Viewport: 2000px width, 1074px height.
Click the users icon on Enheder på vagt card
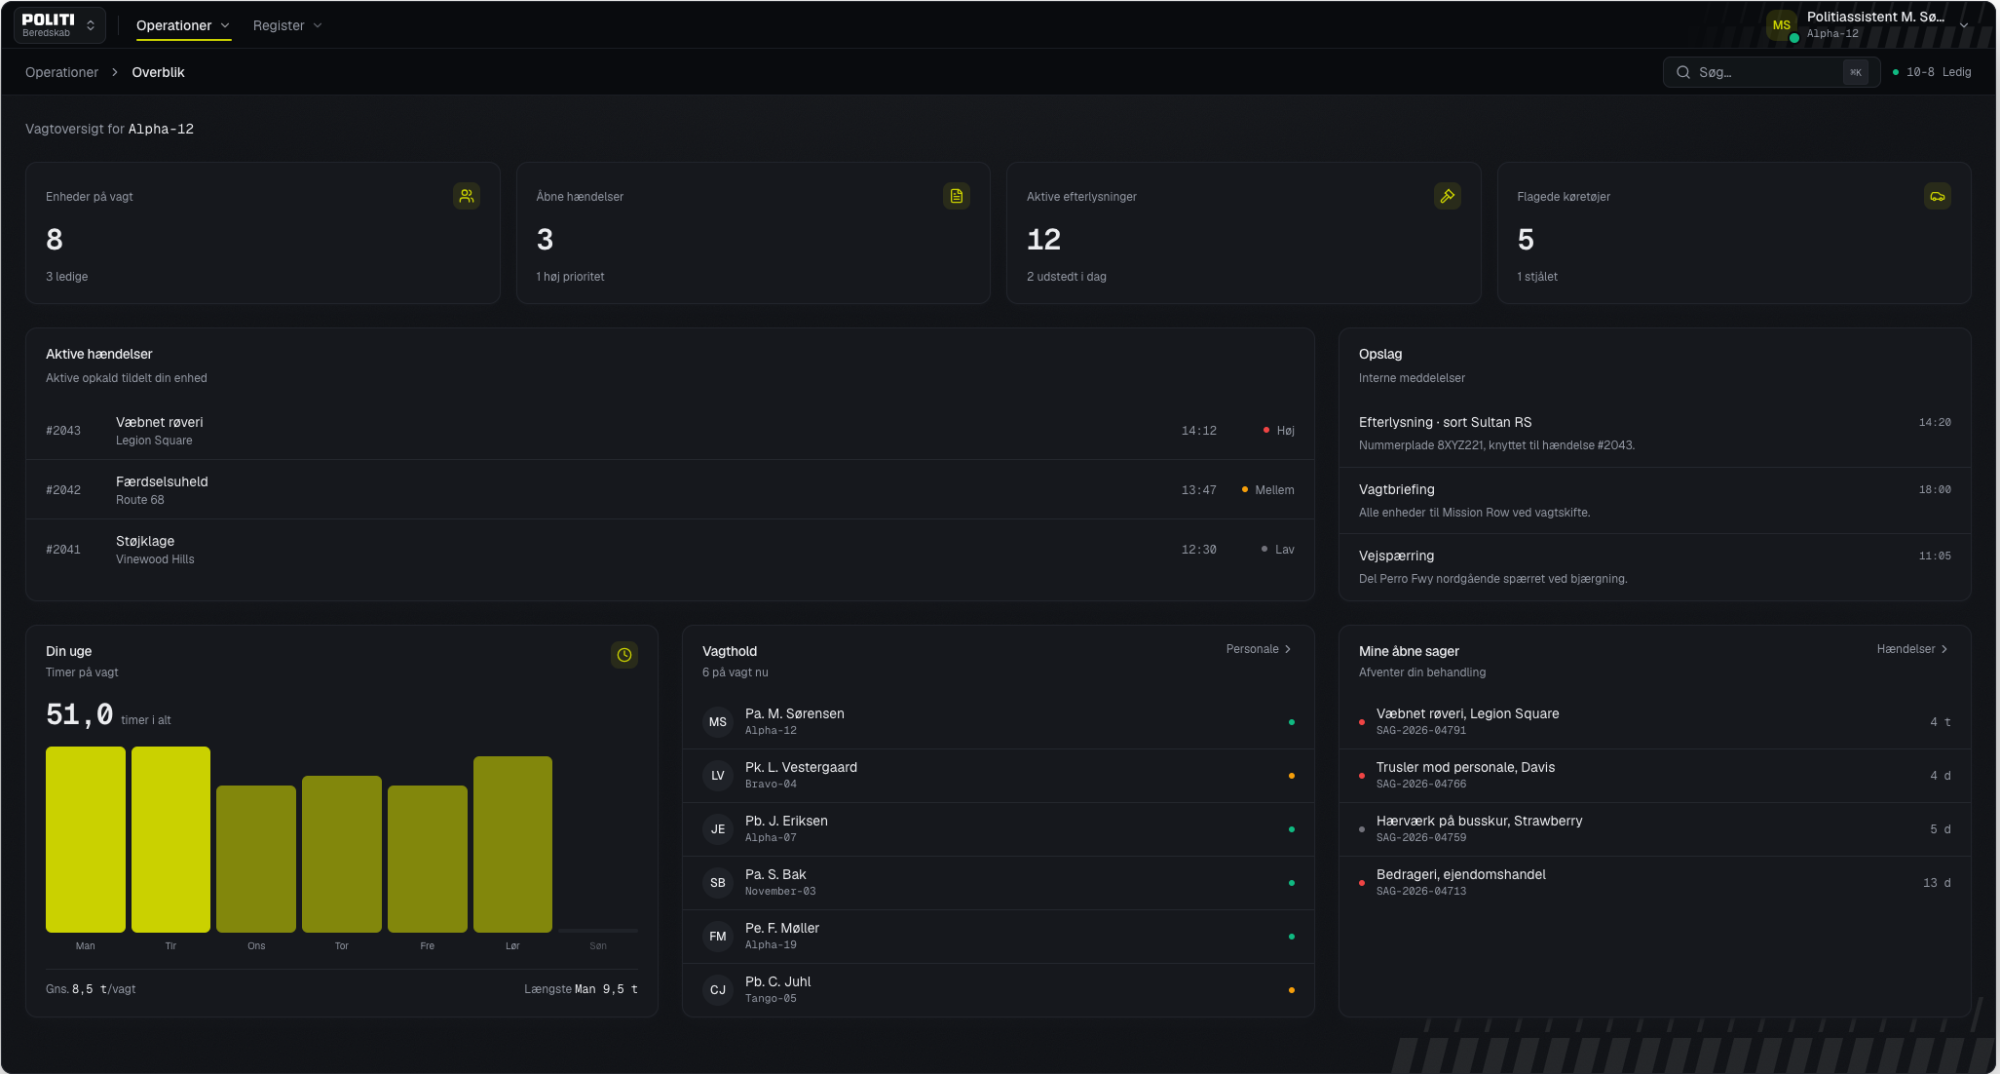466,196
